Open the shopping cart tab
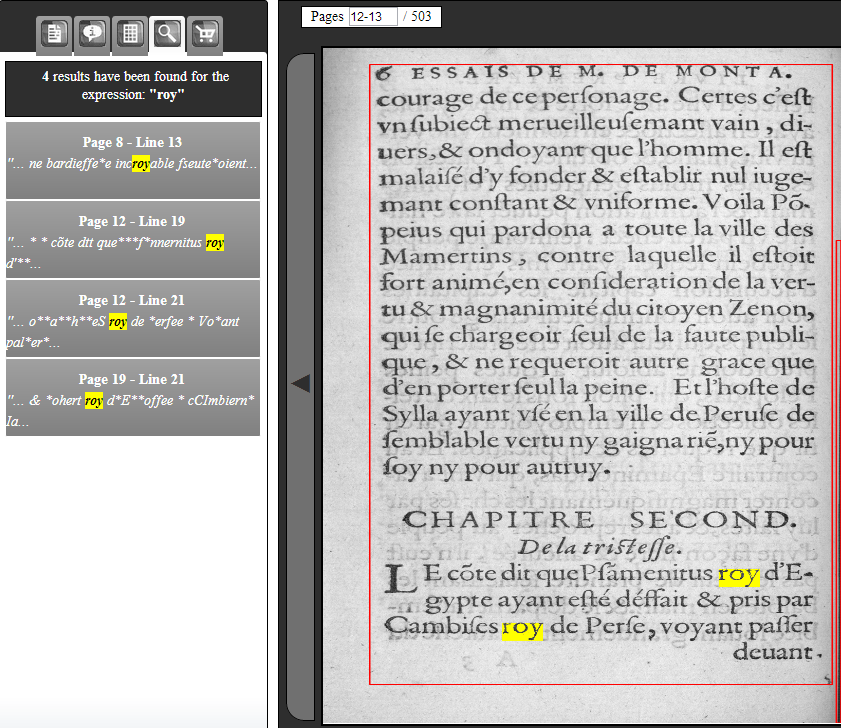The height and width of the screenshot is (728, 841). pos(205,34)
